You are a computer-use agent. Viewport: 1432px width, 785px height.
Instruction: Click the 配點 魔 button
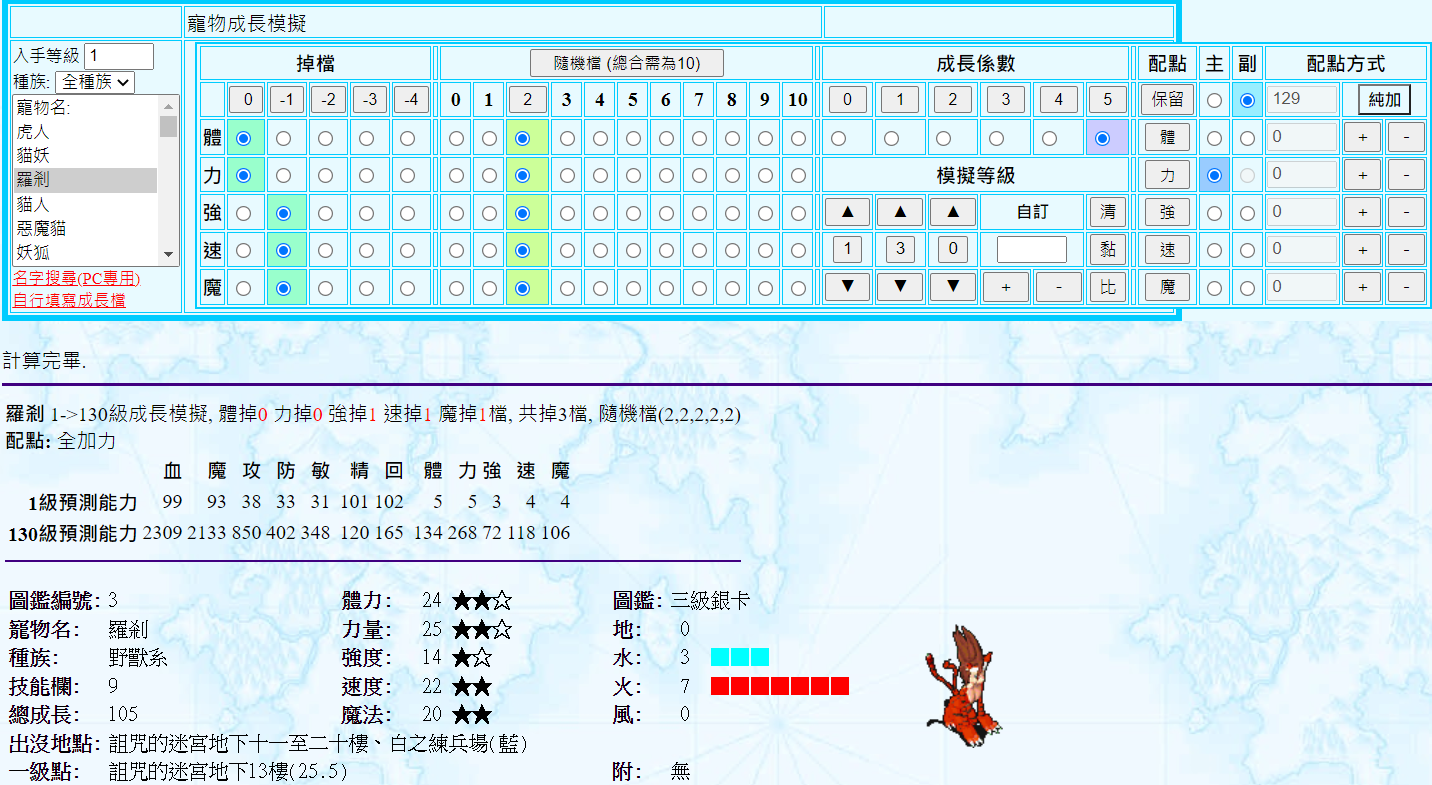coord(1167,288)
